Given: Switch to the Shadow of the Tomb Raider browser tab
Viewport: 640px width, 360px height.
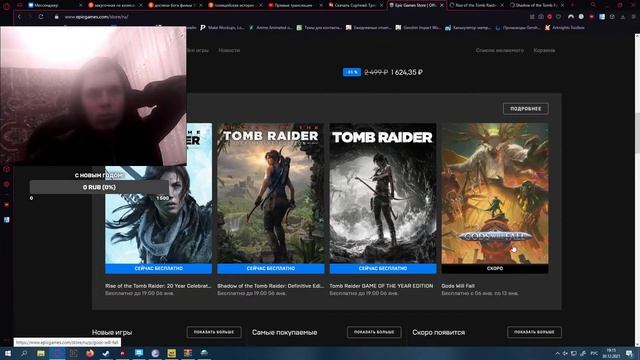Looking at the screenshot, I should point(537,5).
